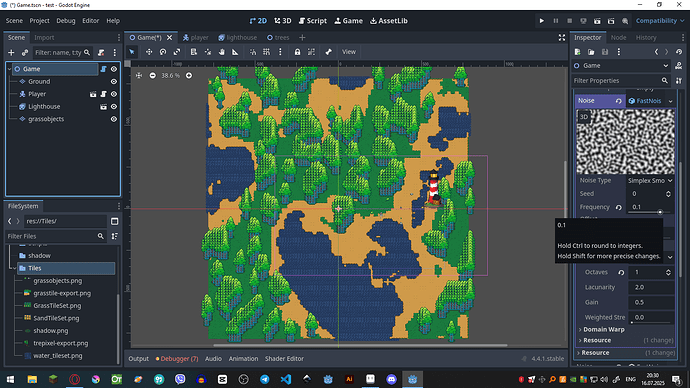Hide the Ground node visibility
The height and width of the screenshot is (388, 690).
(114, 82)
